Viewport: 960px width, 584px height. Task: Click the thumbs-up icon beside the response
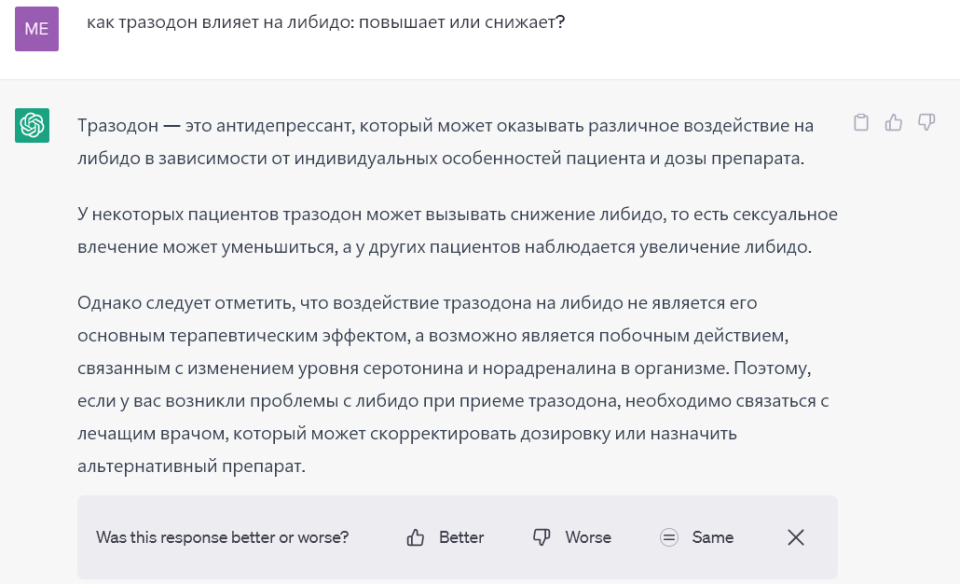(894, 123)
